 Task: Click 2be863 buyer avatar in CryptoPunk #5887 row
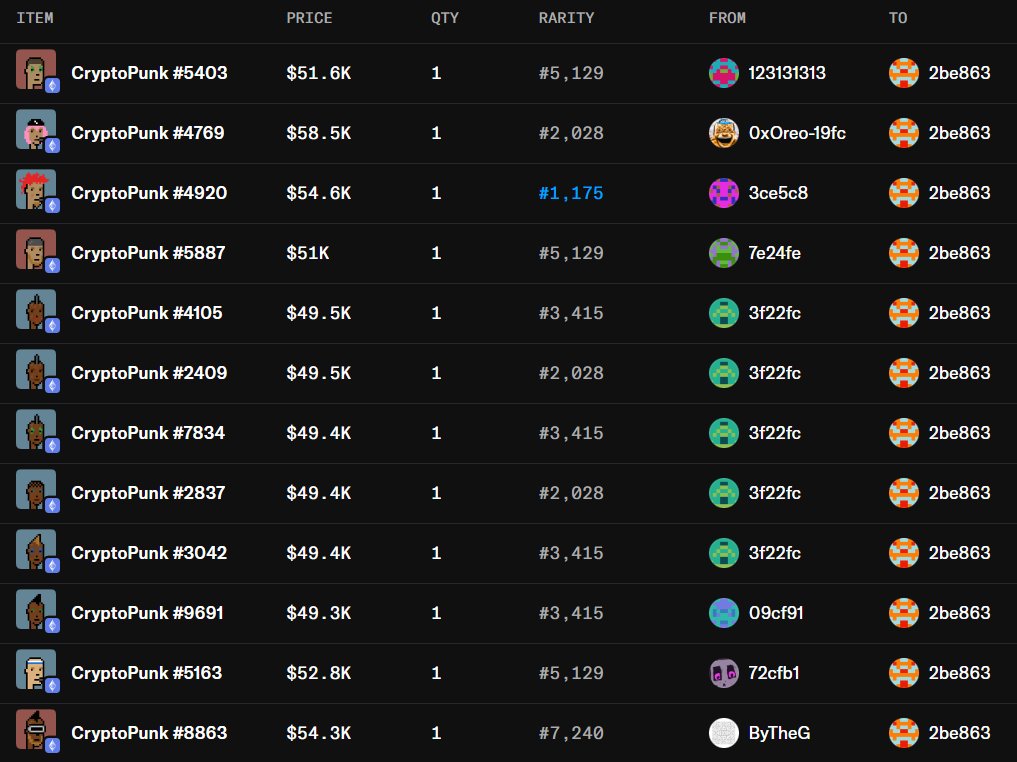coord(903,253)
